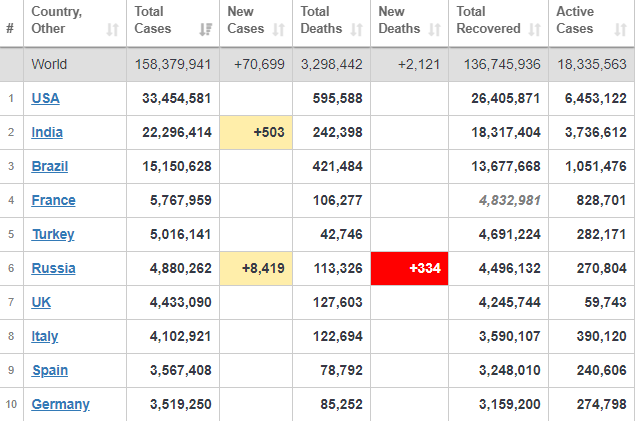Select Brazil total deaths 421,484
The image size is (635, 421).
tap(337, 166)
